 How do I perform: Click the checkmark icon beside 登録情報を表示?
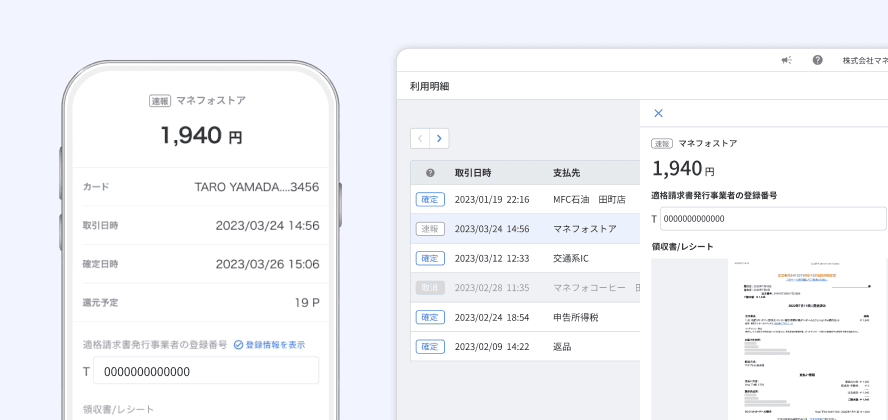click(238, 345)
